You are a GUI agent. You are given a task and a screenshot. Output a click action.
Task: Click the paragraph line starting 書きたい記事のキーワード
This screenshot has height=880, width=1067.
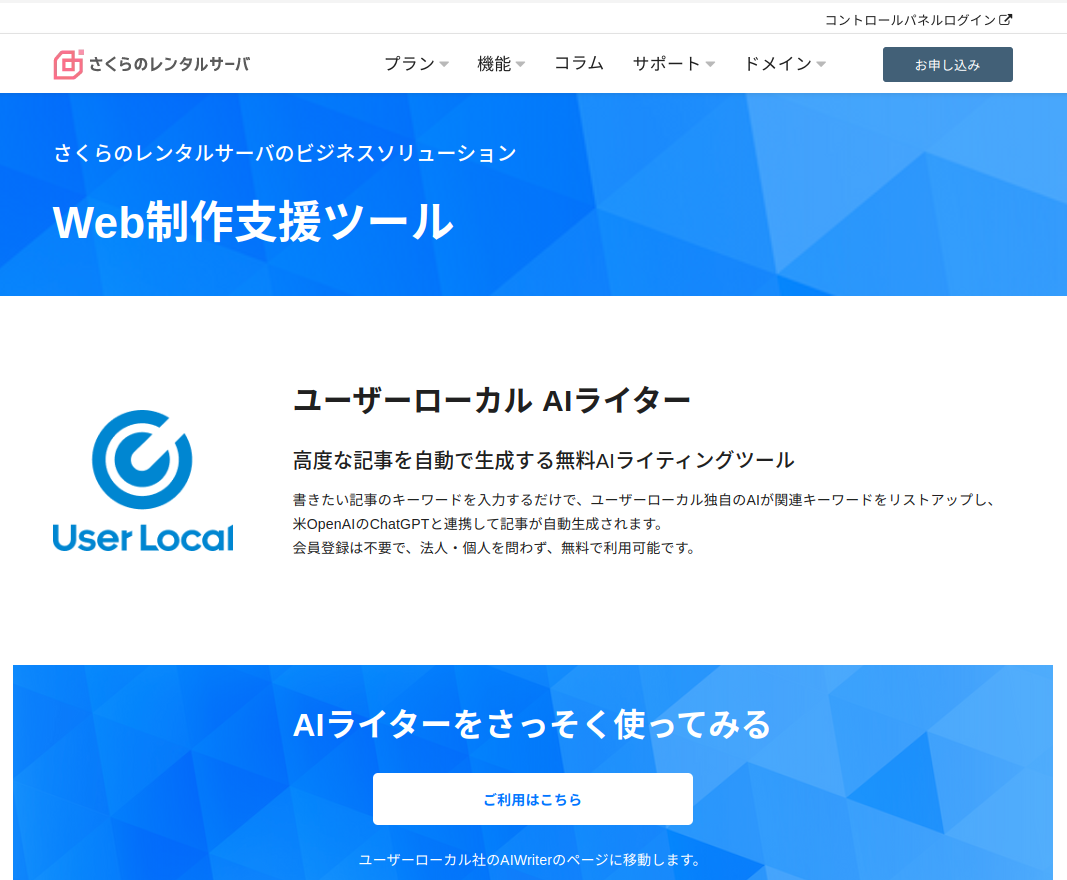tap(645, 500)
